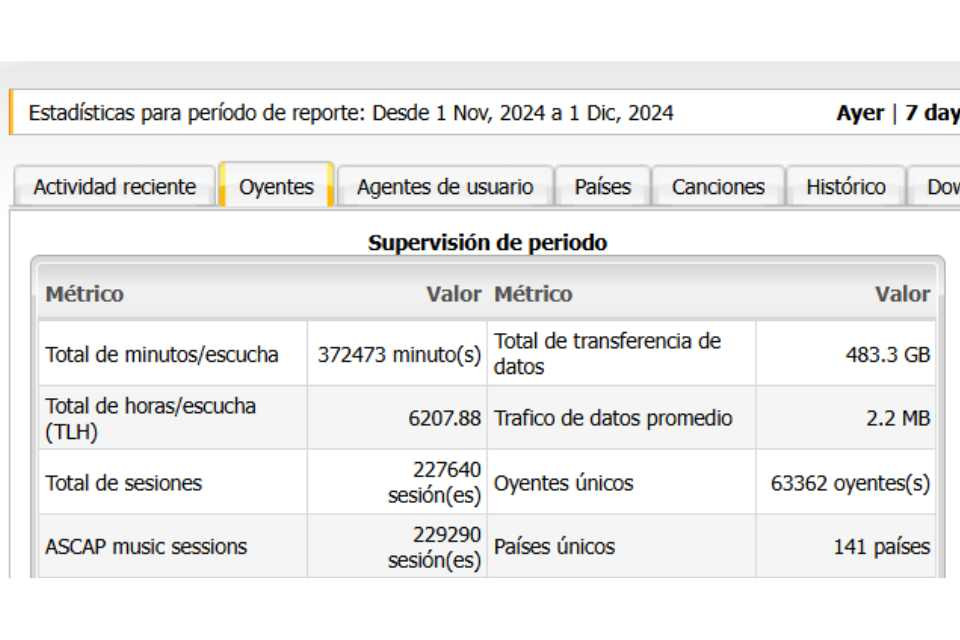Select the Total de transferencia de datos label
The image size is (960, 640).
(607, 354)
